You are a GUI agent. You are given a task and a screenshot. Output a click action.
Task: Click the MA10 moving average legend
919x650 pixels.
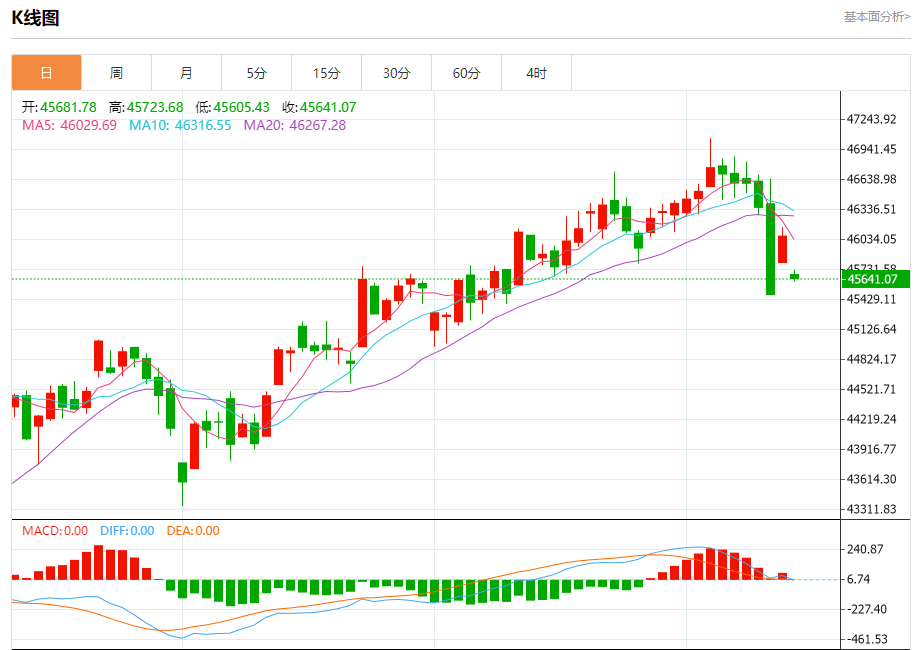pyautogui.click(x=180, y=125)
